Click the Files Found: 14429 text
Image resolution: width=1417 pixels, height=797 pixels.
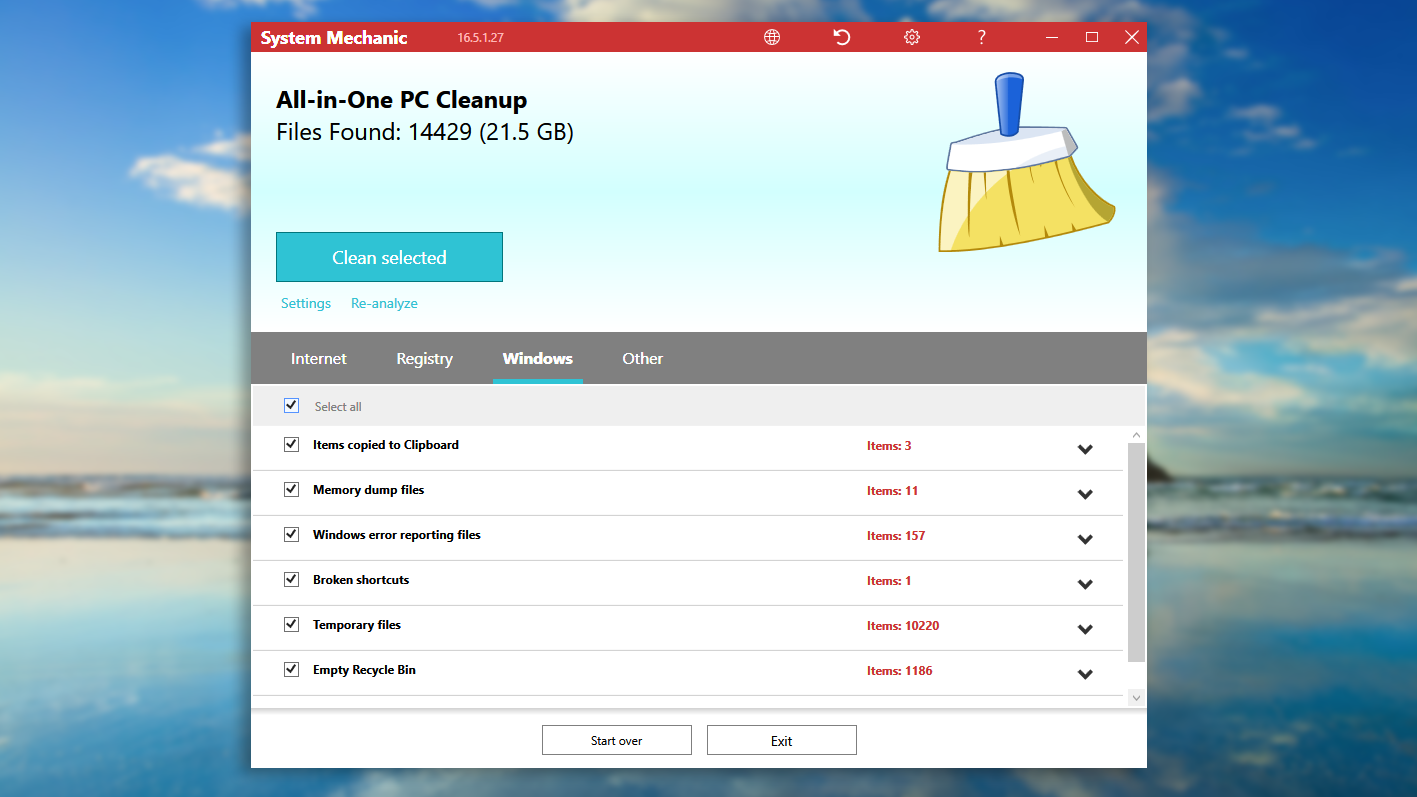(425, 132)
